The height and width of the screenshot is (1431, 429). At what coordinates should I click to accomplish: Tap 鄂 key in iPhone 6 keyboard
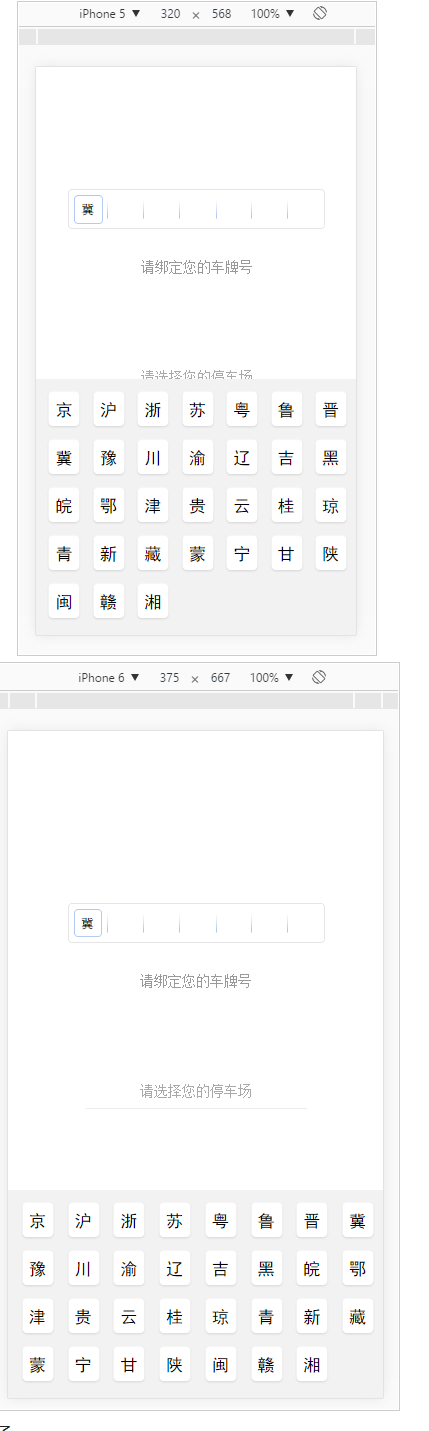358,1268
